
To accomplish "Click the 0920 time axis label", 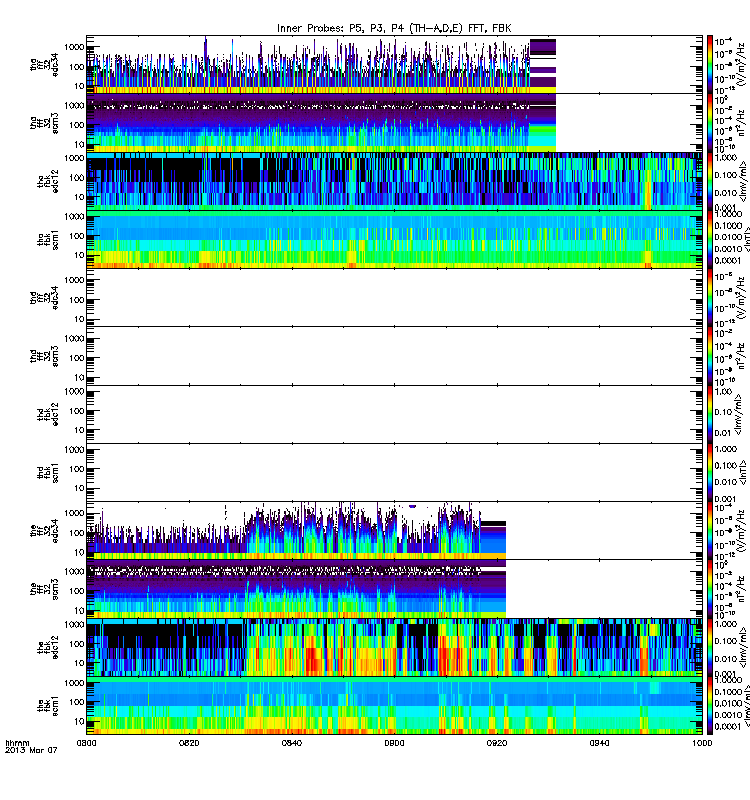I will pos(497,743).
